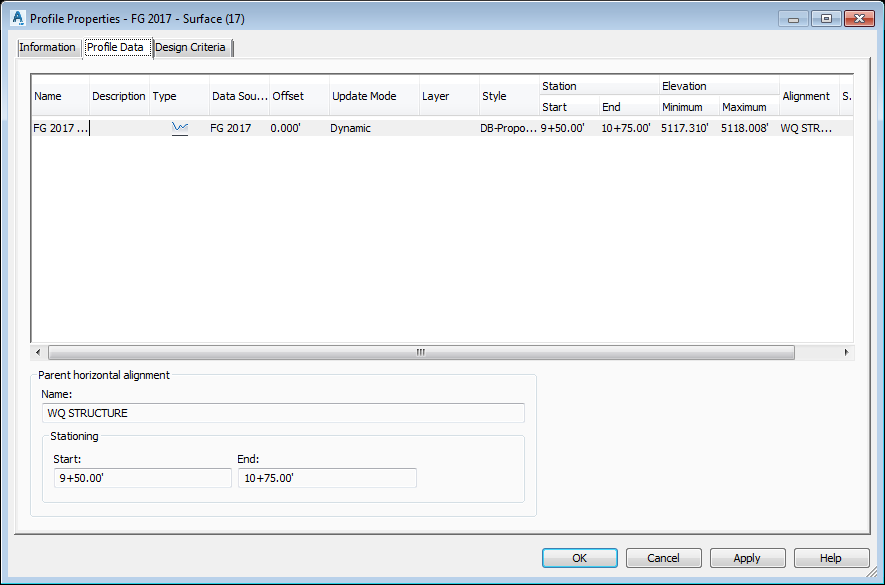Click the horizontal scrollbar thumb
885x585 pixels.
click(420, 352)
